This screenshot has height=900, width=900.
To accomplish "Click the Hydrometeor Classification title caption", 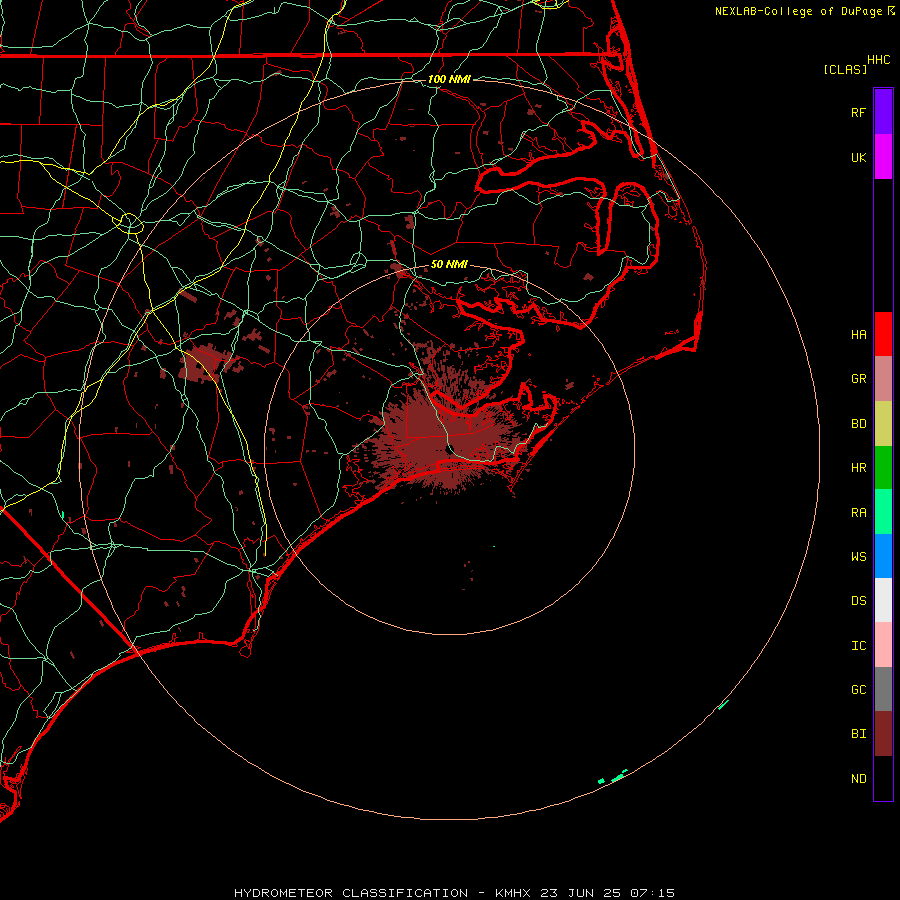I will pyautogui.click(x=454, y=893).
